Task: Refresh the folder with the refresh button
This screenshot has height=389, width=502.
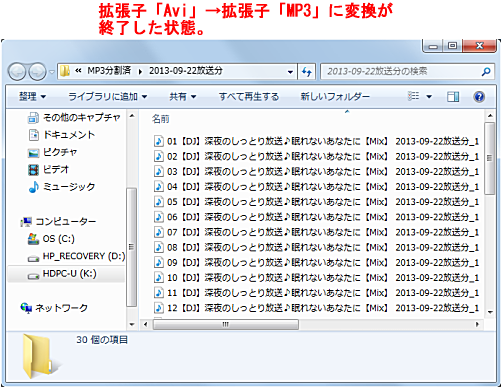Action: [x=307, y=72]
